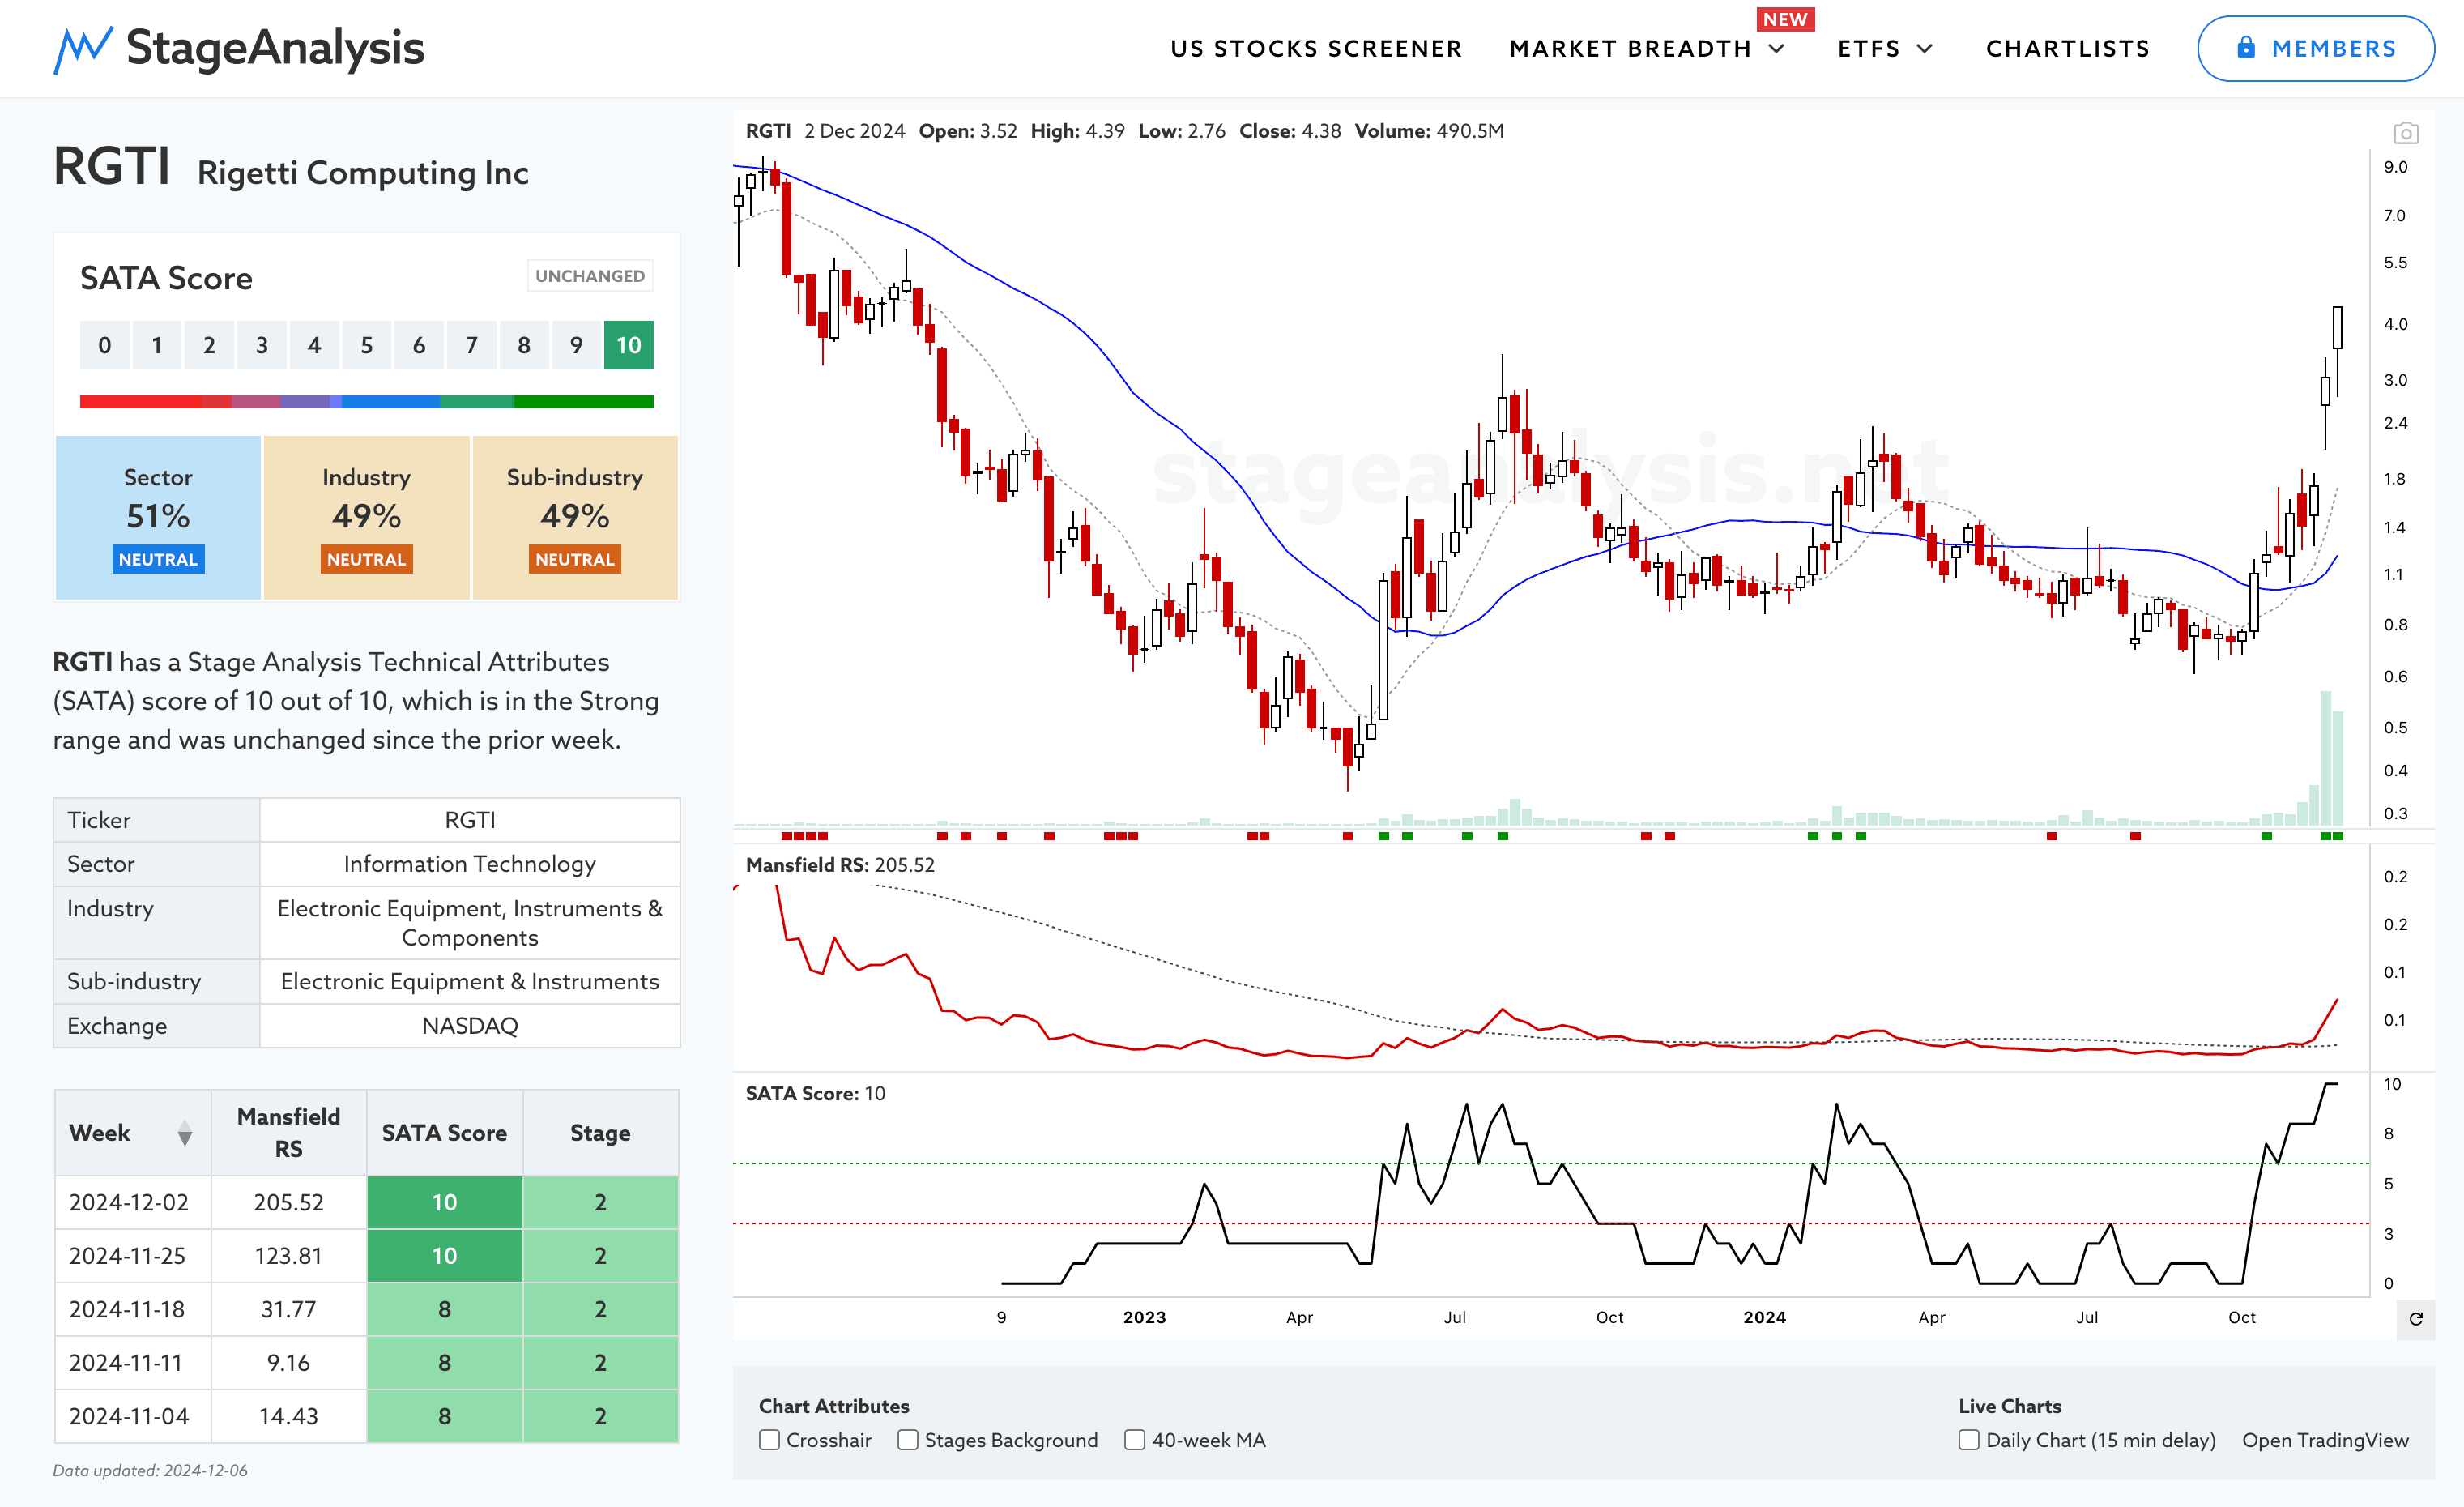Select the 2024-11-25 week cell
This screenshot has width=2464, height=1507.
(x=133, y=1256)
